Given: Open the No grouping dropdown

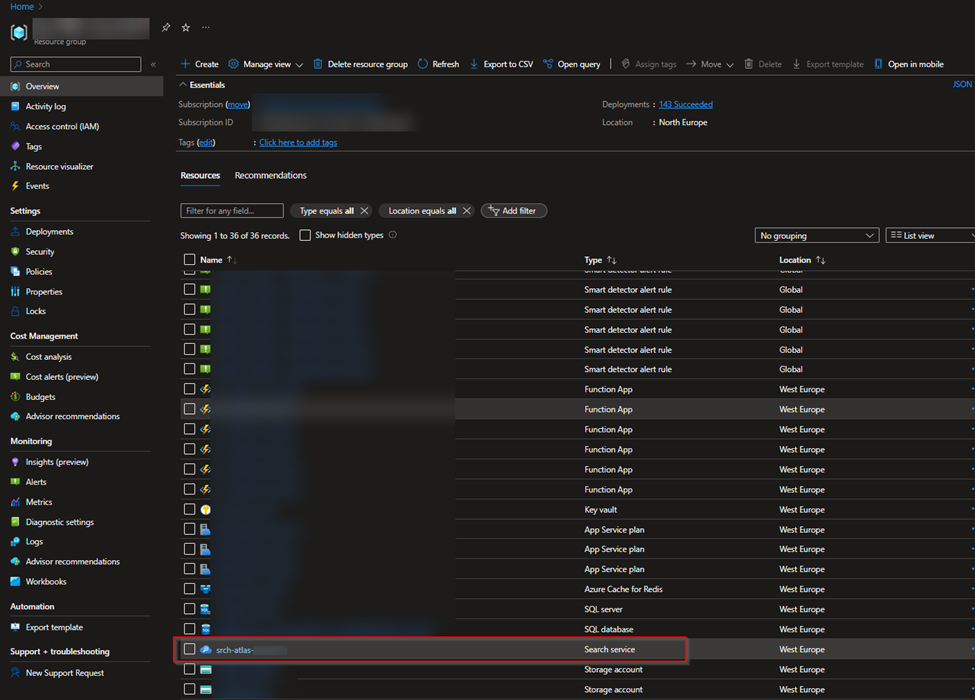Looking at the screenshot, I should click(x=816, y=236).
